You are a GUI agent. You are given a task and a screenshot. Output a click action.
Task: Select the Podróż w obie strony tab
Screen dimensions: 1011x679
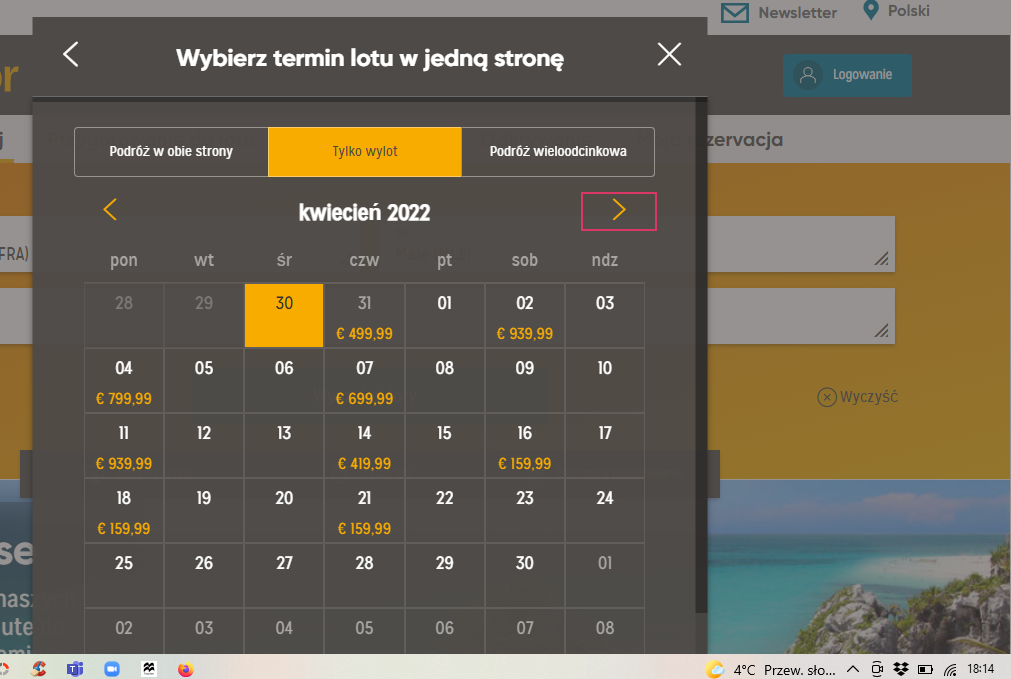click(171, 152)
